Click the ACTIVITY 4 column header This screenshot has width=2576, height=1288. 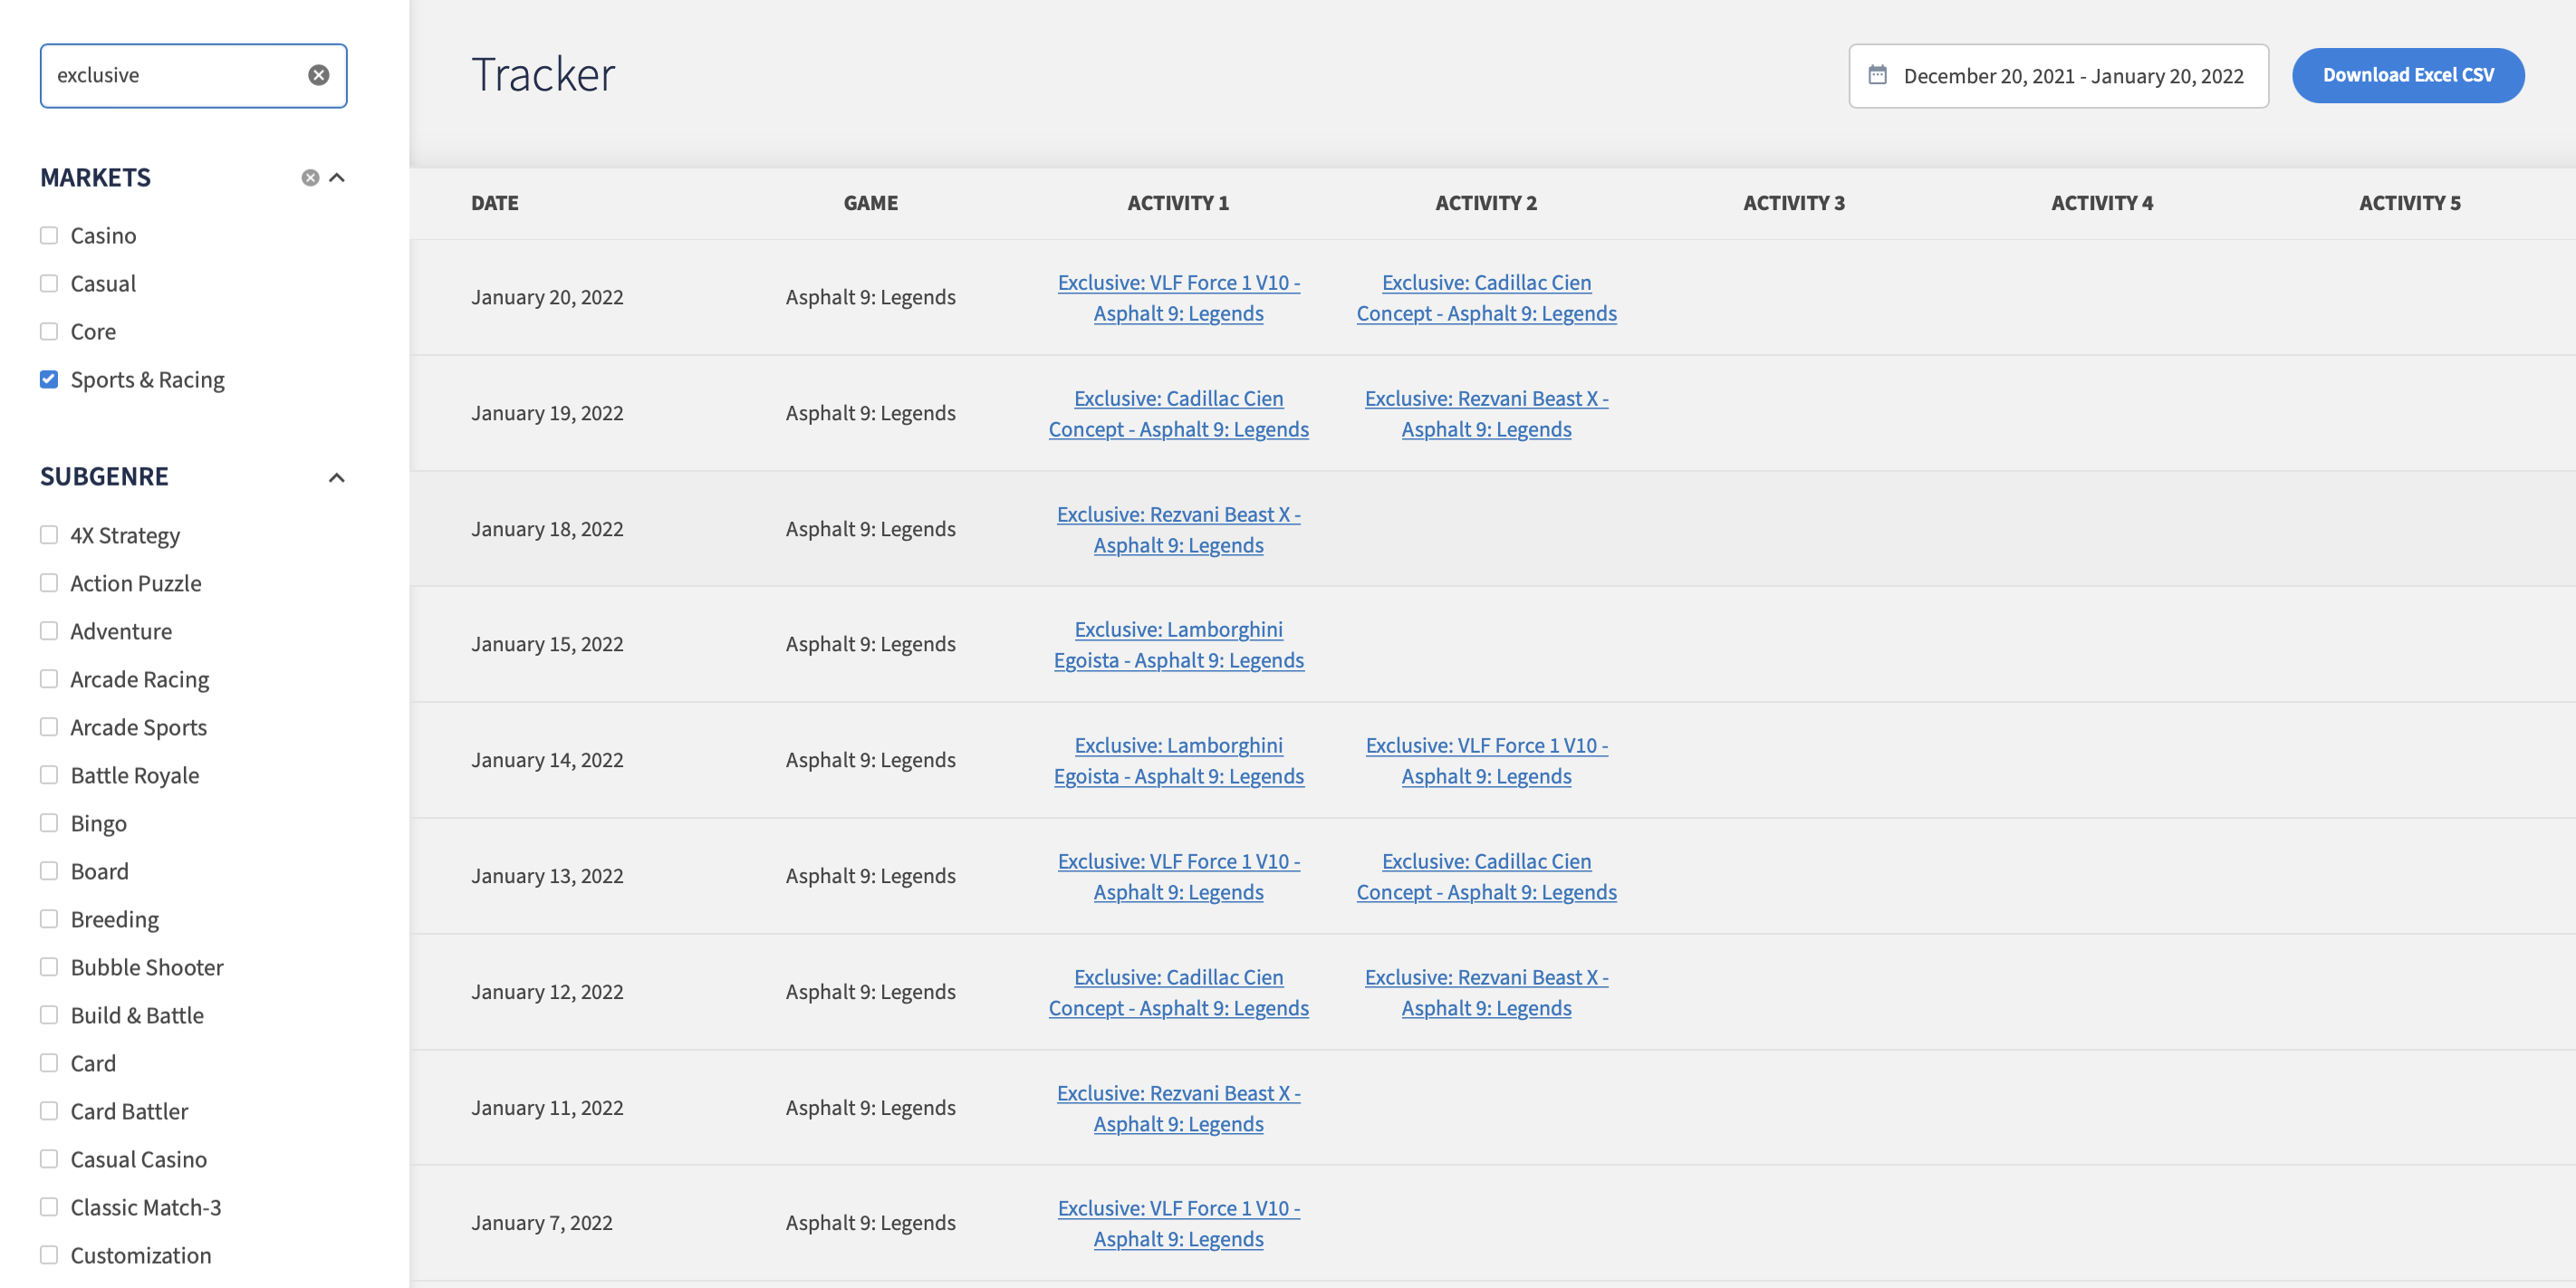pos(2102,203)
